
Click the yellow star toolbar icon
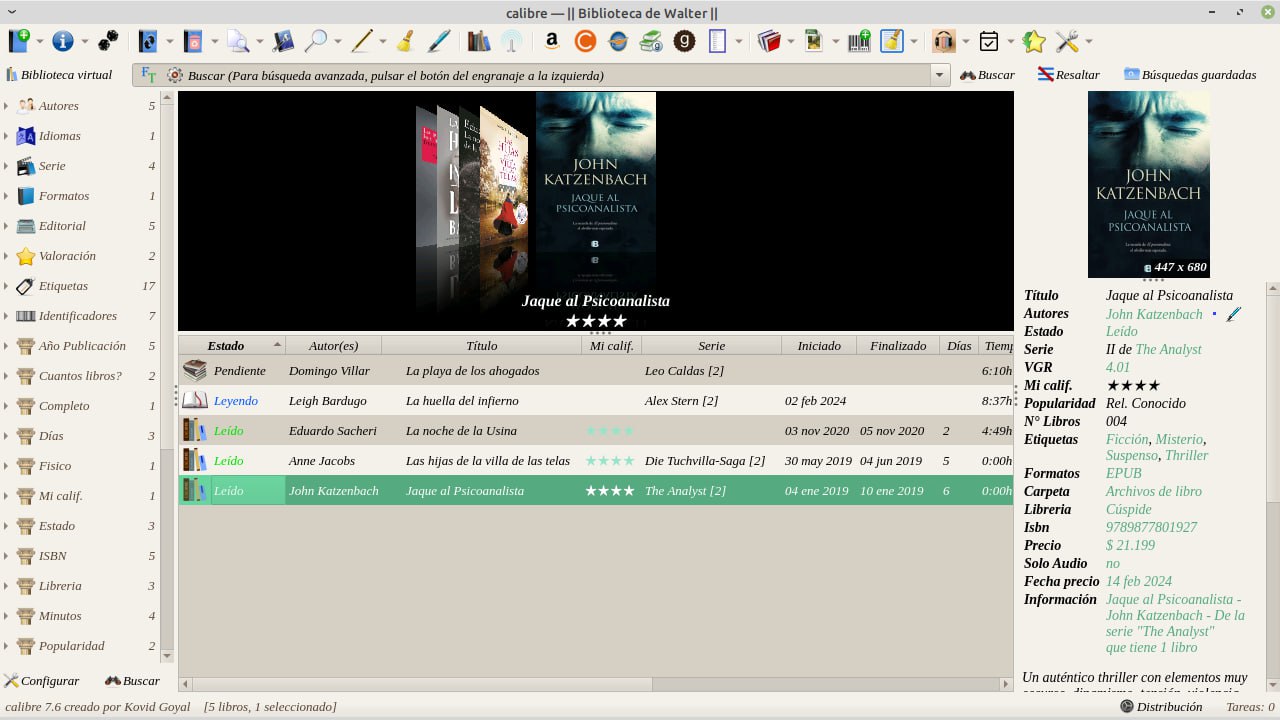click(x=1034, y=41)
